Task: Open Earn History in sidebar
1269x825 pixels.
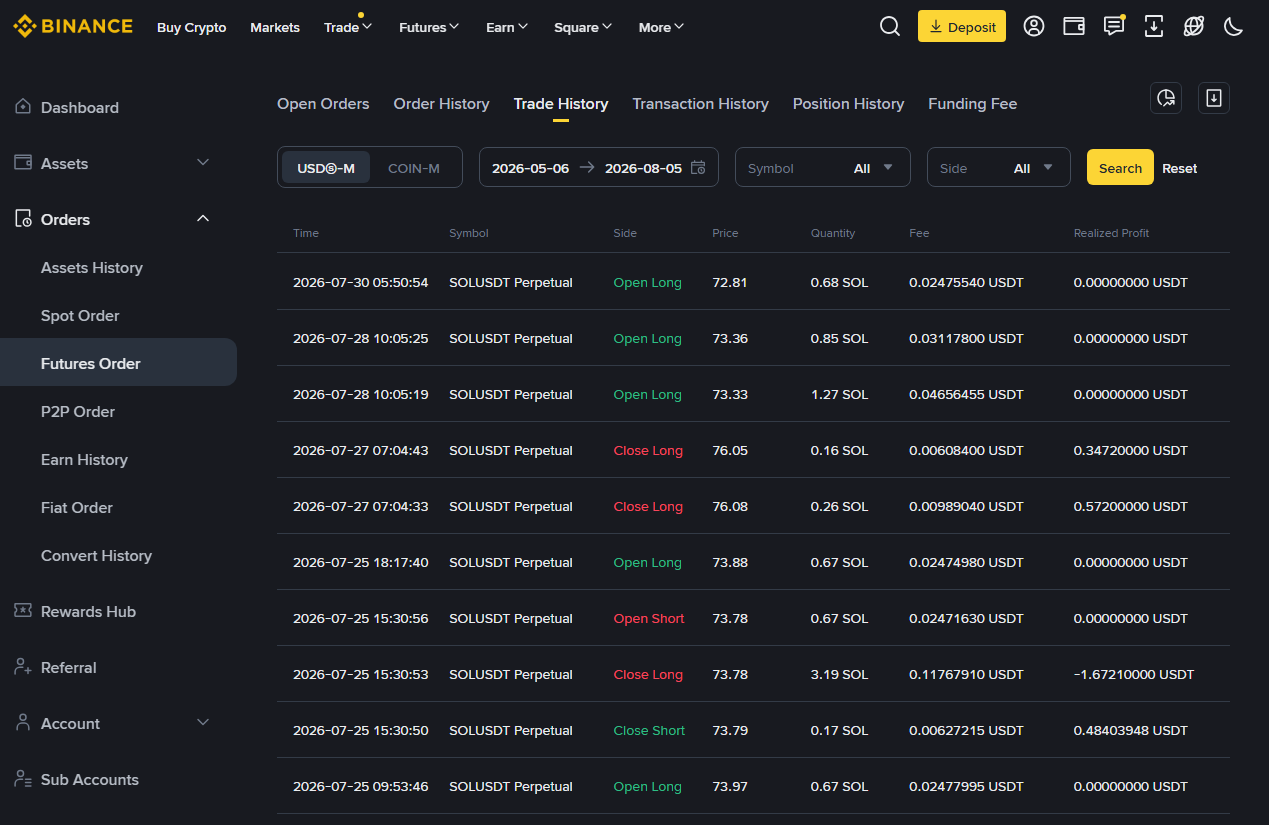Action: point(84,459)
